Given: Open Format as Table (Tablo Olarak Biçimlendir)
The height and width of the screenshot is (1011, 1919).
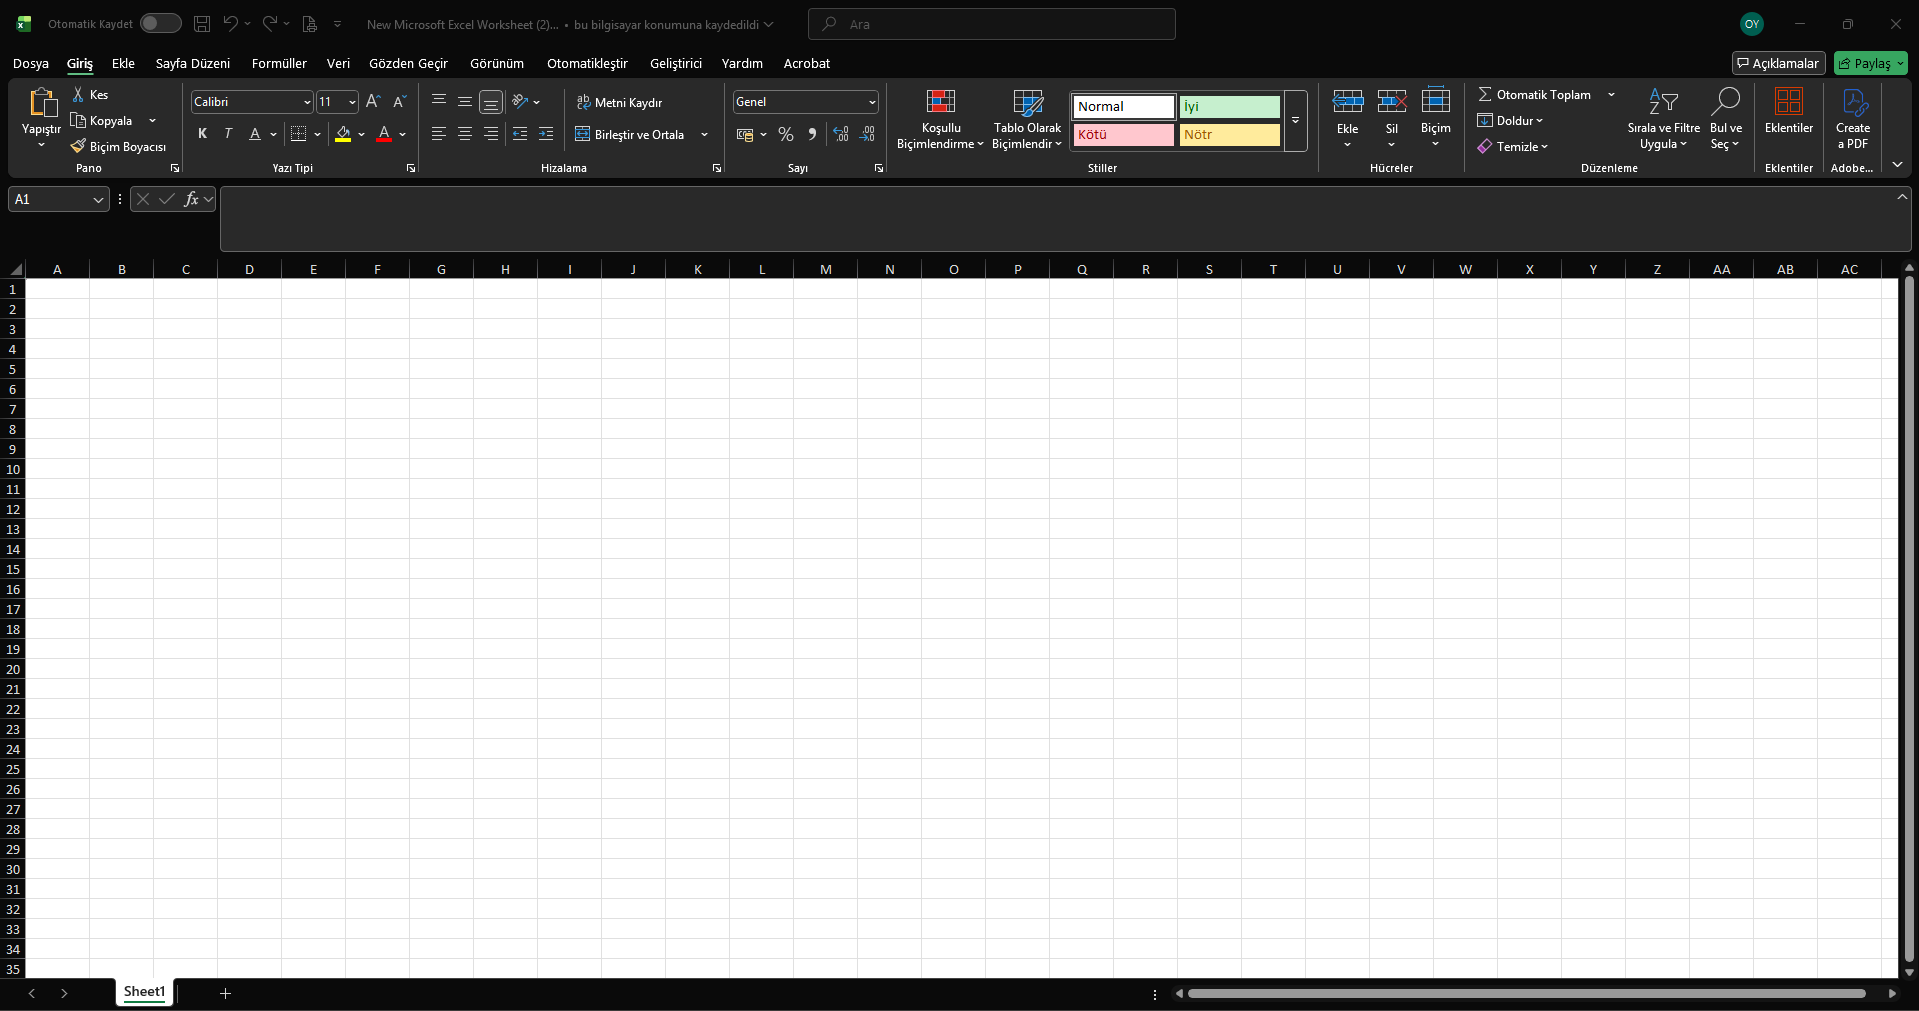Looking at the screenshot, I should point(1027,119).
